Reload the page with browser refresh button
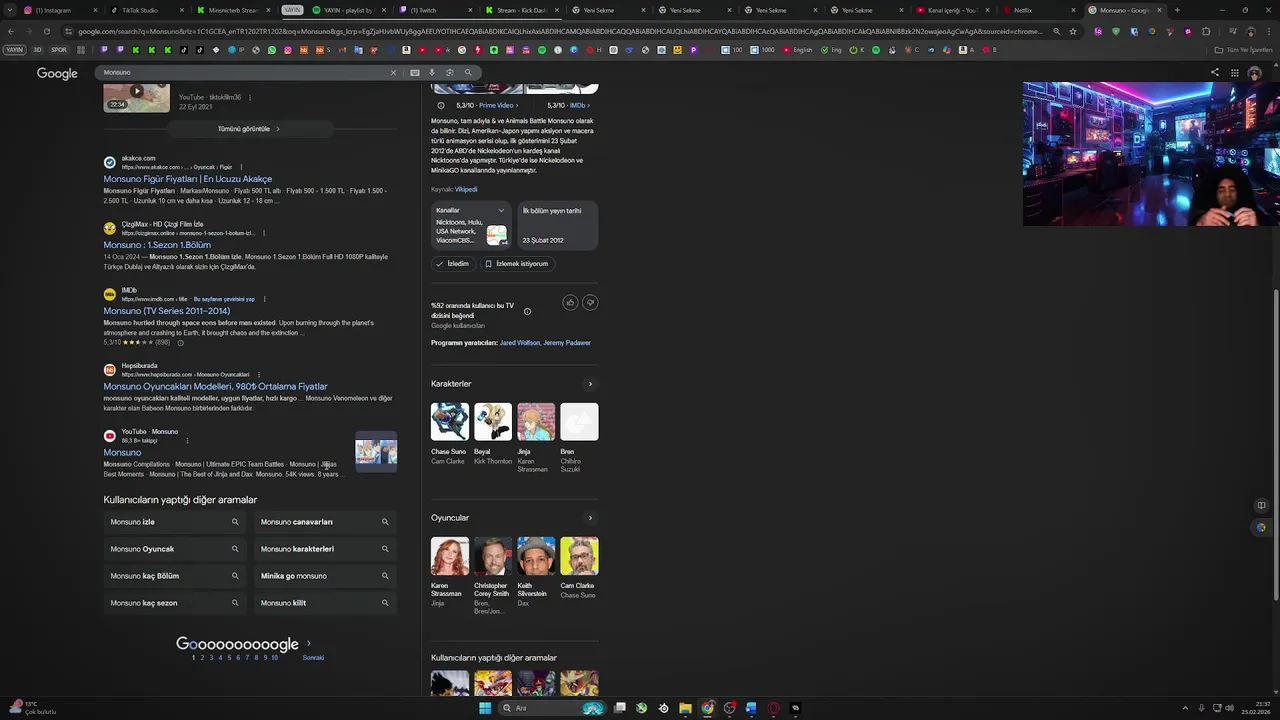This screenshot has width=1280, height=720. [x=46, y=31]
